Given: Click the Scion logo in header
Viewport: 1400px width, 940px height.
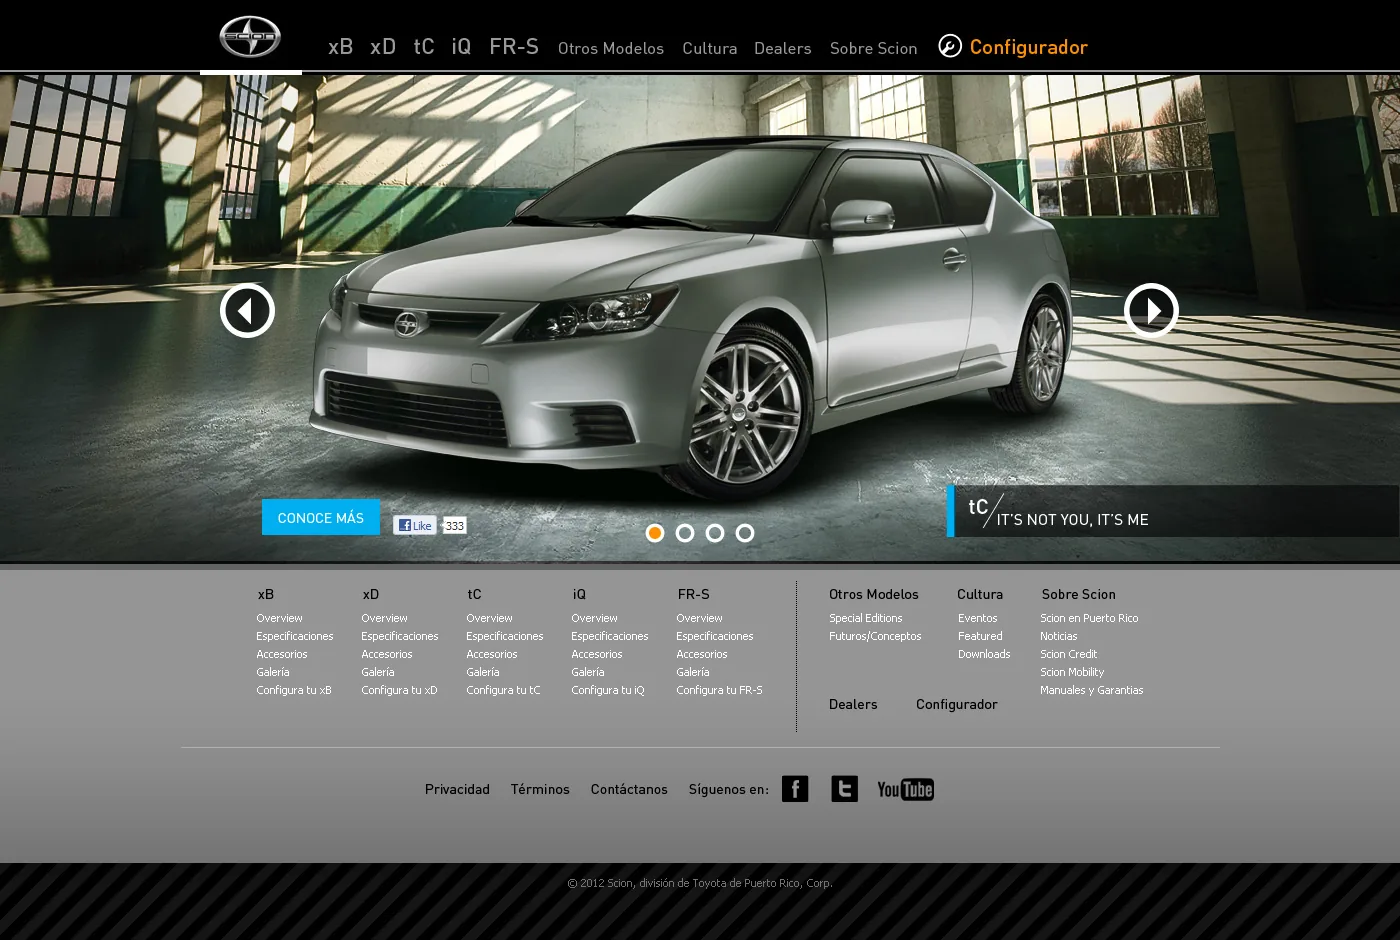Looking at the screenshot, I should (x=250, y=38).
